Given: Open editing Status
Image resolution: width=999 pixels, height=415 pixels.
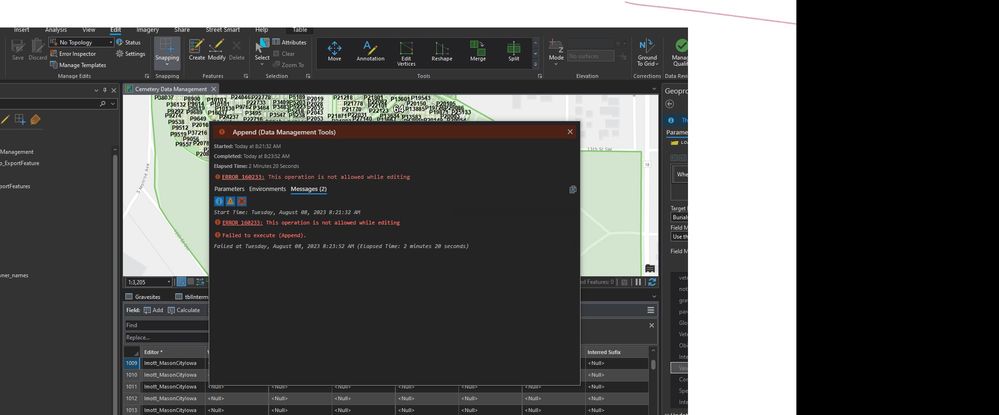Looking at the screenshot, I should 128,42.
